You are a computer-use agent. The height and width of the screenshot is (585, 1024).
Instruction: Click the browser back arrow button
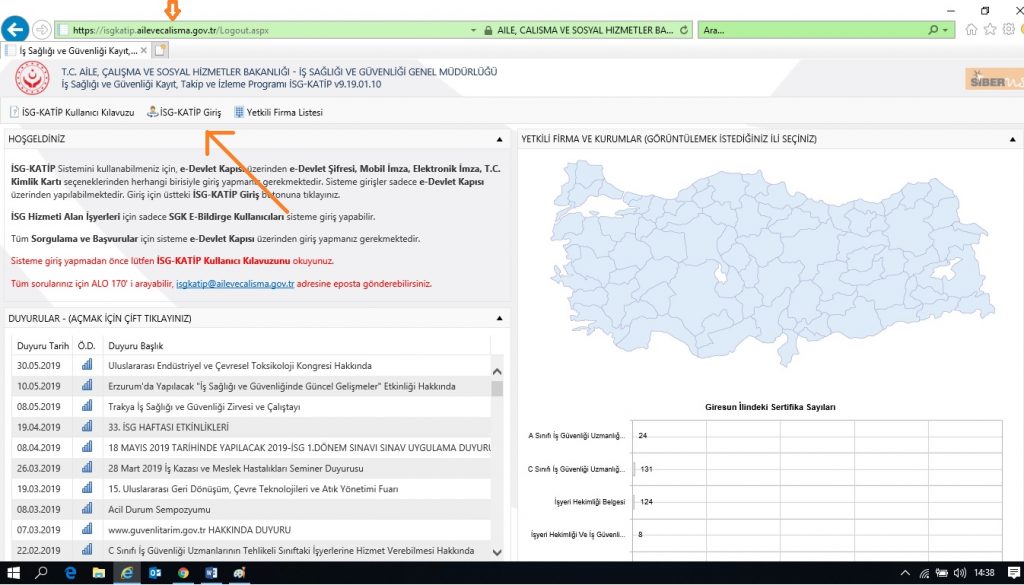(x=16, y=29)
